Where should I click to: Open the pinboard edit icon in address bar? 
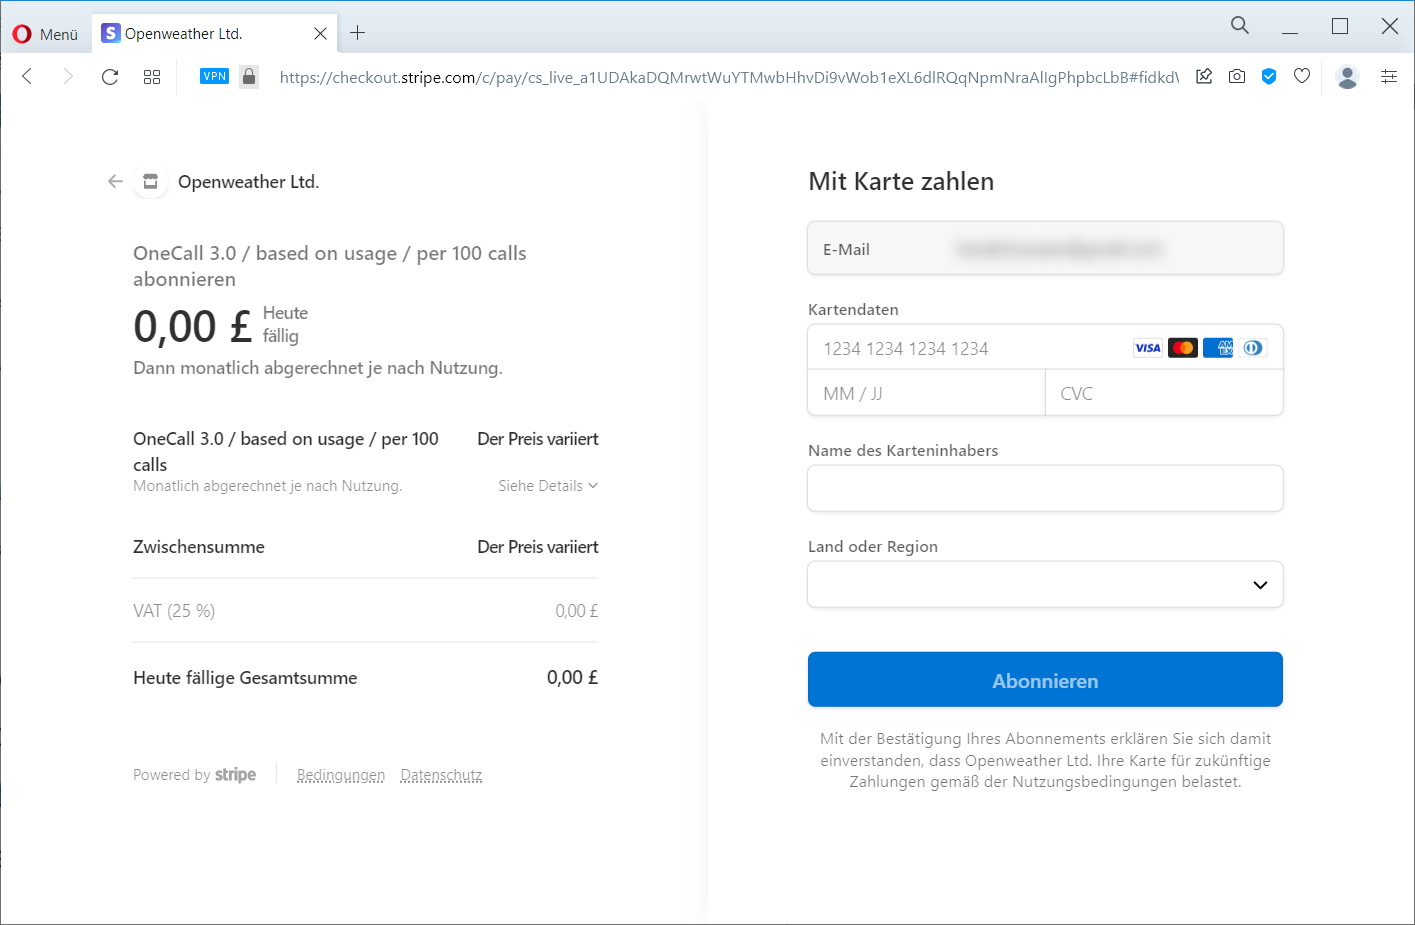(x=1204, y=76)
